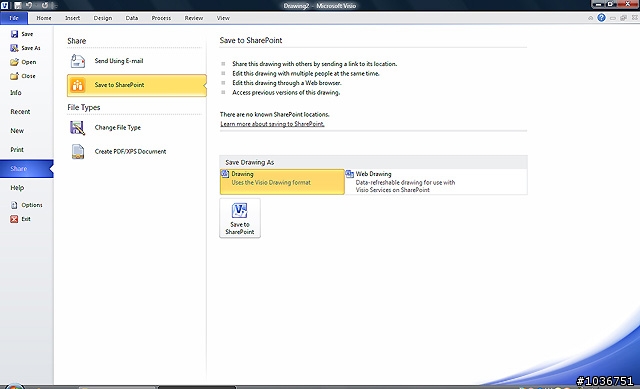Image resolution: width=640 pixels, height=389 pixels.
Task: Click bullet 'Access previous versions of this drawing.'
Action: 286,93
